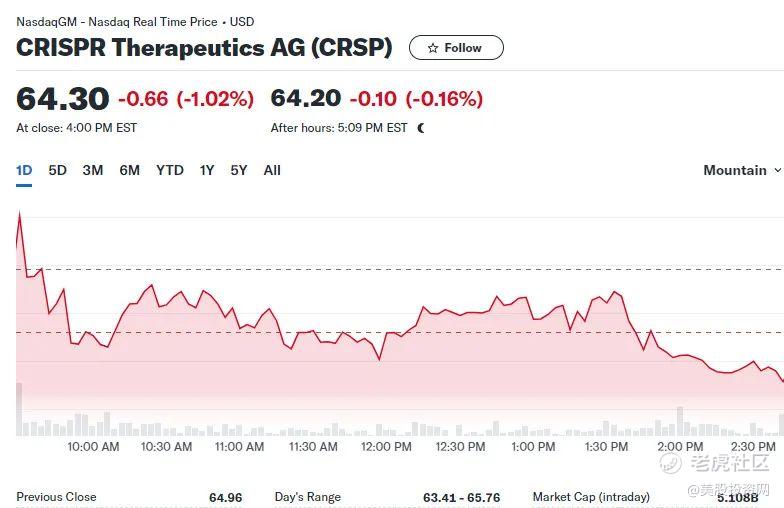The height and width of the screenshot is (508, 784).
Task: Click the after hours price 64.20
Action: pyautogui.click(x=306, y=98)
